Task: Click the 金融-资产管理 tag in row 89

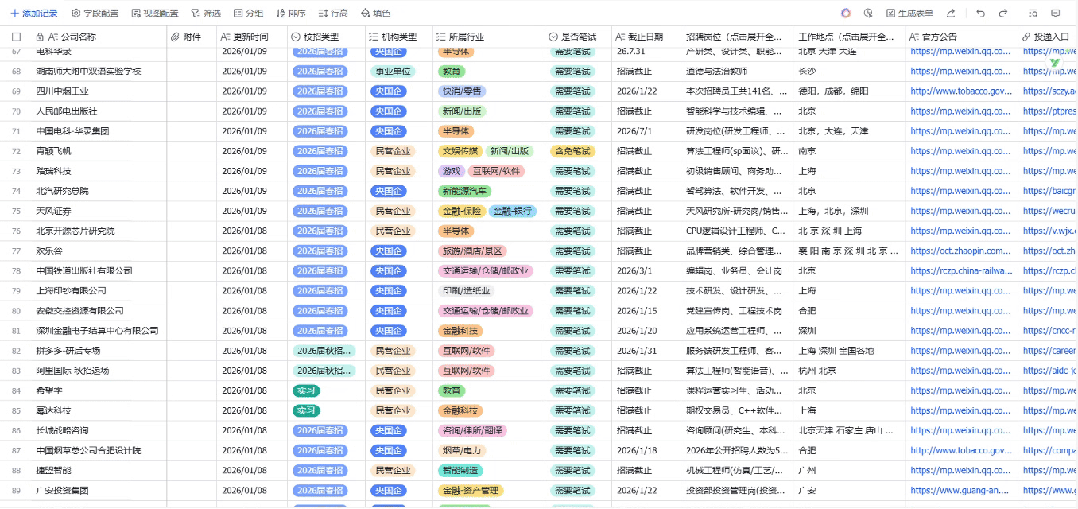Action: [x=470, y=491]
